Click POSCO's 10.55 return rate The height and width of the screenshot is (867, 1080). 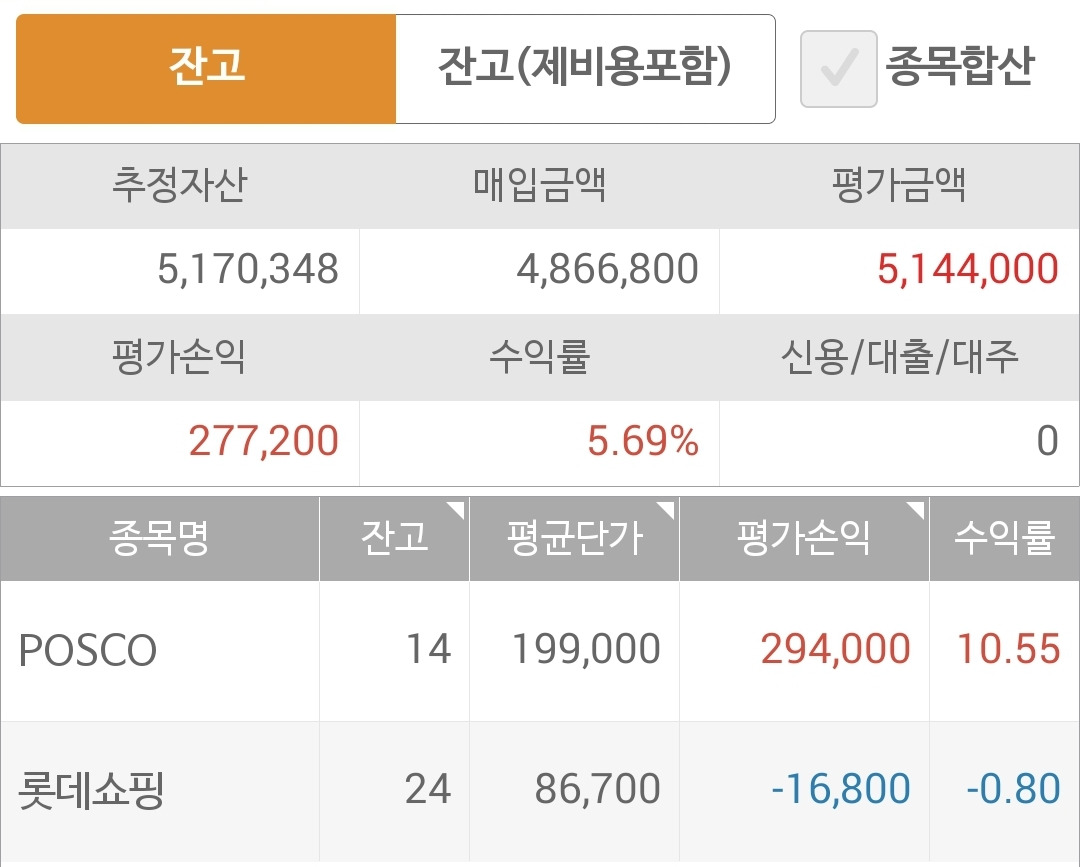pos(1008,650)
